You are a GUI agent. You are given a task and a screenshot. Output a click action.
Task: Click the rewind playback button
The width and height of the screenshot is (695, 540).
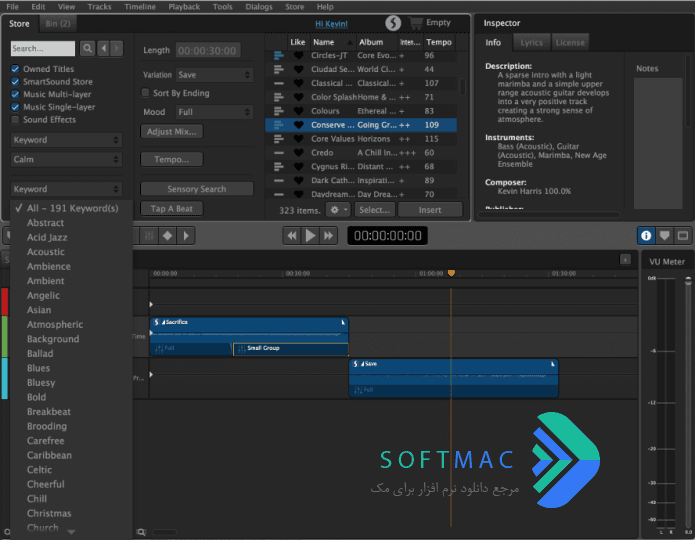(292, 235)
